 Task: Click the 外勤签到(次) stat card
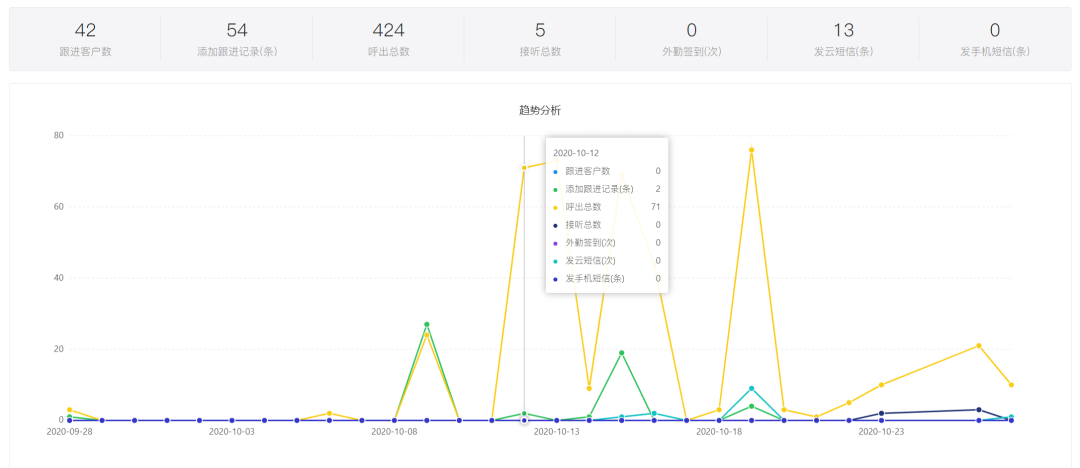click(x=692, y=39)
